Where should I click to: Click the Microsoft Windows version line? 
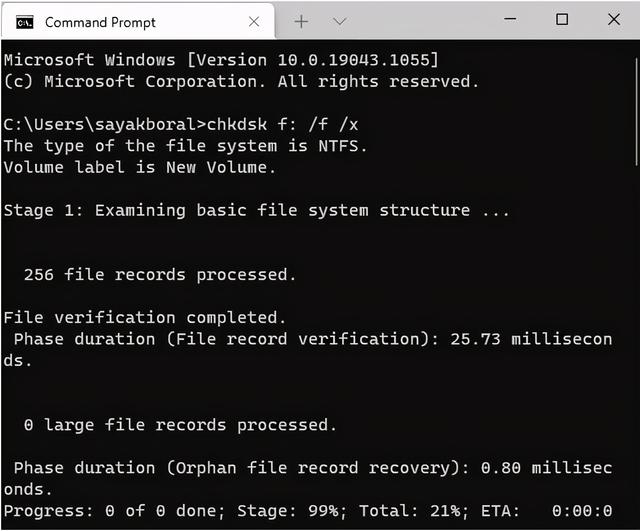coord(221,60)
